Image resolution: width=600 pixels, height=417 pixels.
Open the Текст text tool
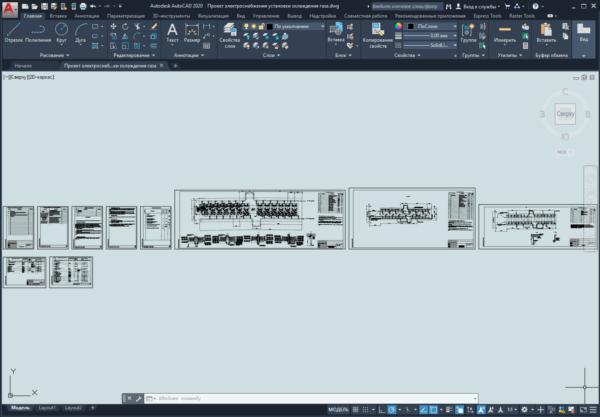click(172, 33)
